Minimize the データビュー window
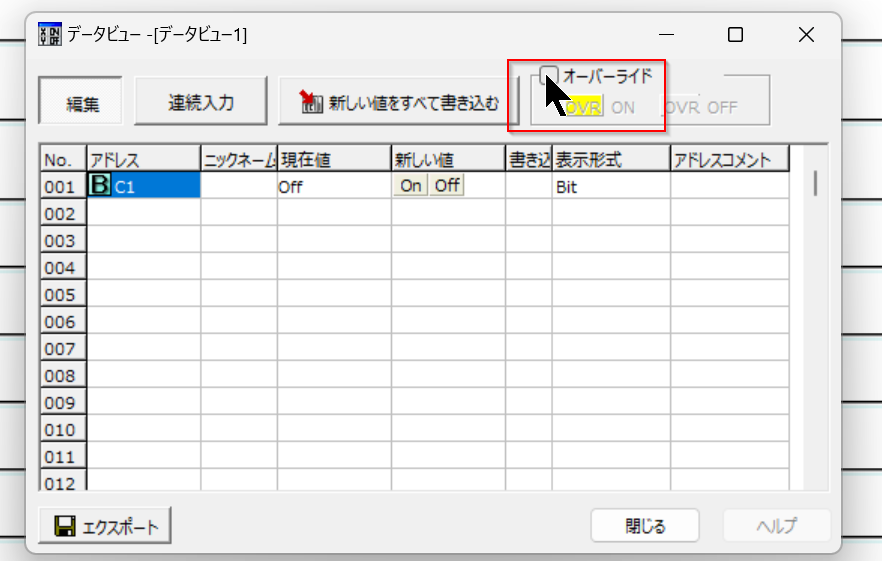882x561 pixels. pos(667,34)
